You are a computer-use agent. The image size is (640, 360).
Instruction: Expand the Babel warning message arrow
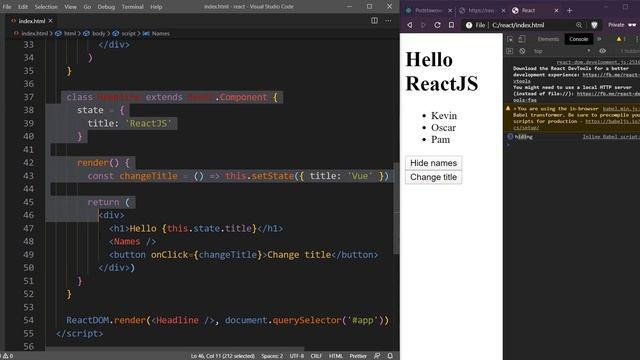[514, 109]
